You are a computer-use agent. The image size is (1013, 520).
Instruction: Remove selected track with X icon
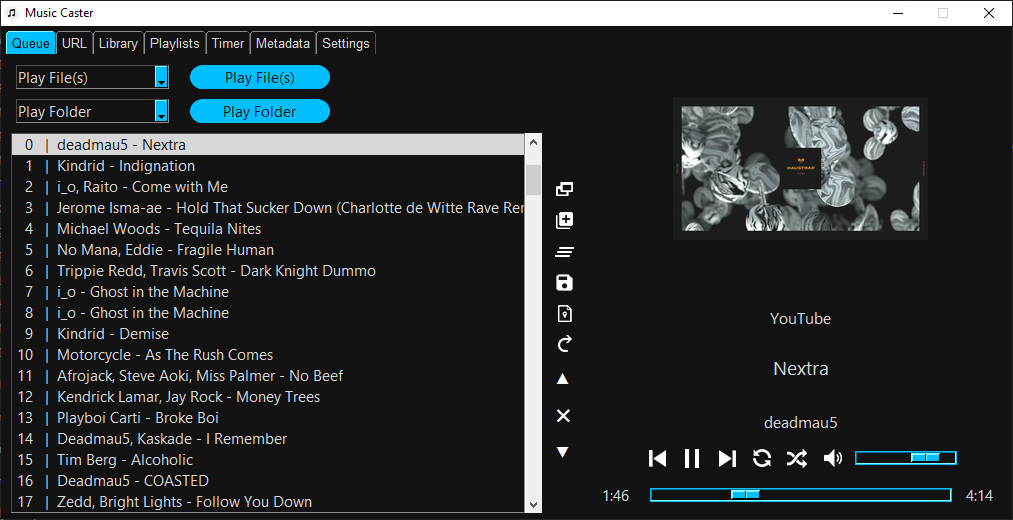tap(563, 416)
